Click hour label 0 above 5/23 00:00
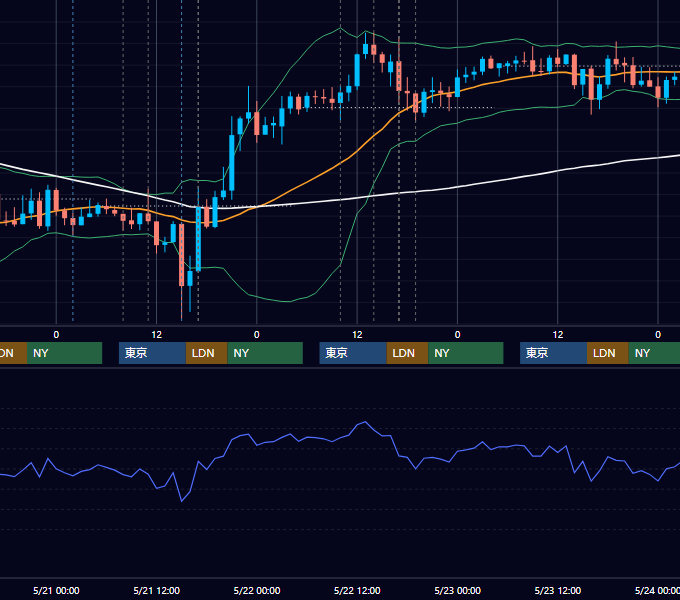The image size is (680, 600). tap(458, 335)
